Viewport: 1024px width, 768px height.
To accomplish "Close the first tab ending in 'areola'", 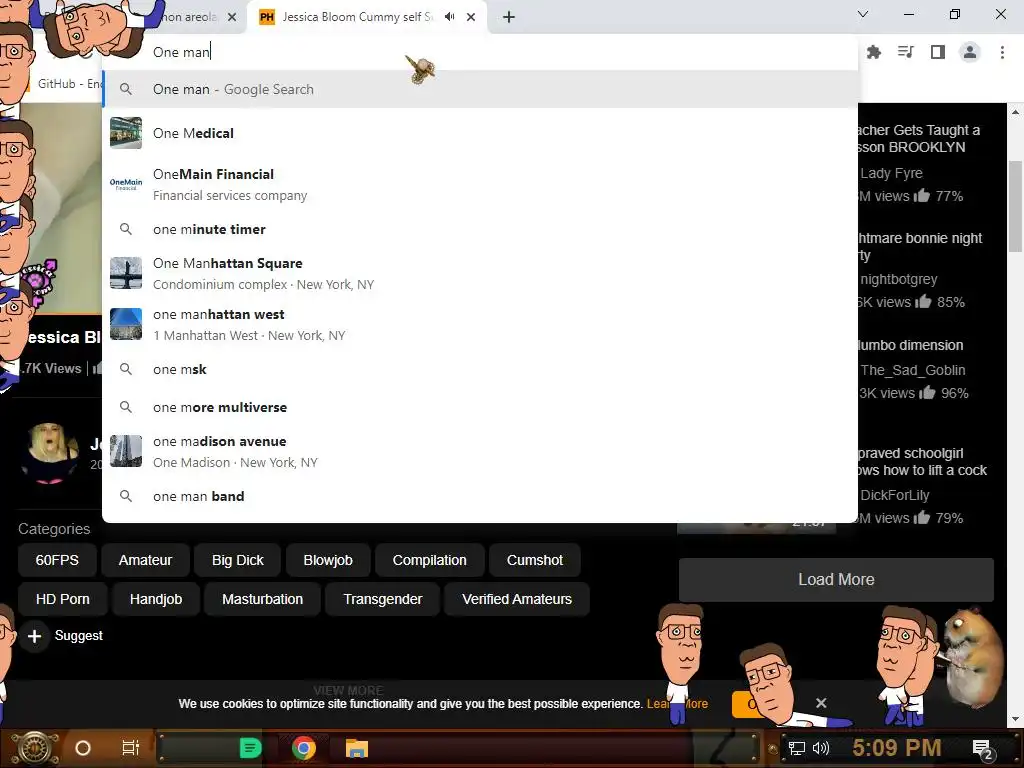I will click(232, 17).
